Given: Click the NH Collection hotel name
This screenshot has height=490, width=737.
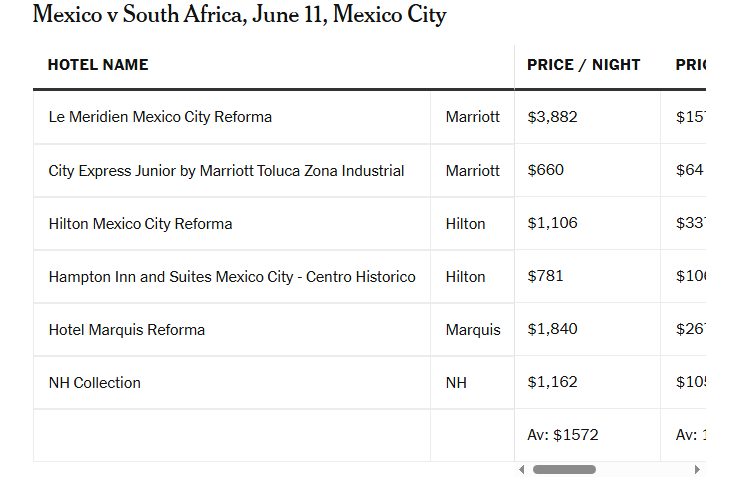Looking at the screenshot, I should [x=95, y=383].
